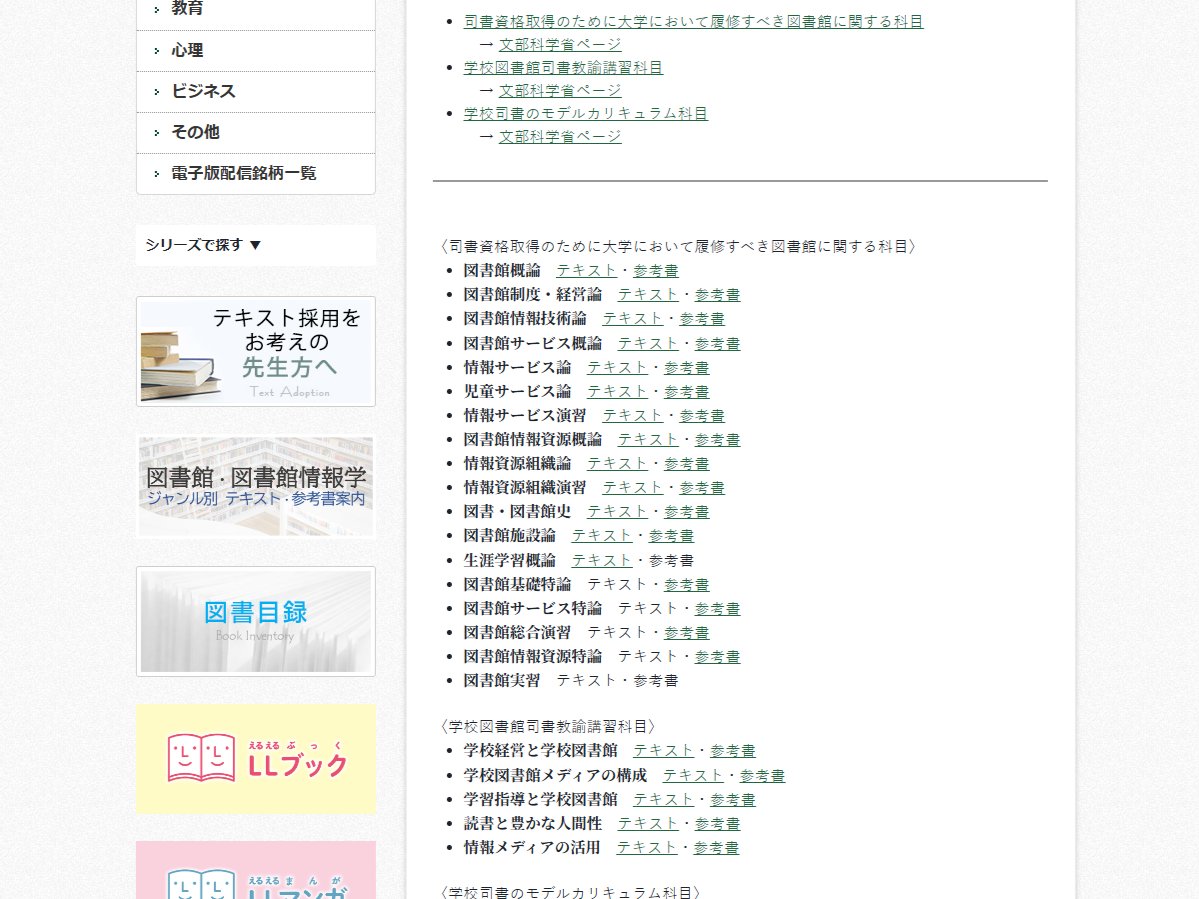Image resolution: width=1199 pixels, height=899 pixels.
Task: Open 参考書 link for 学校図書館メディアの構成
Action: pos(762,775)
